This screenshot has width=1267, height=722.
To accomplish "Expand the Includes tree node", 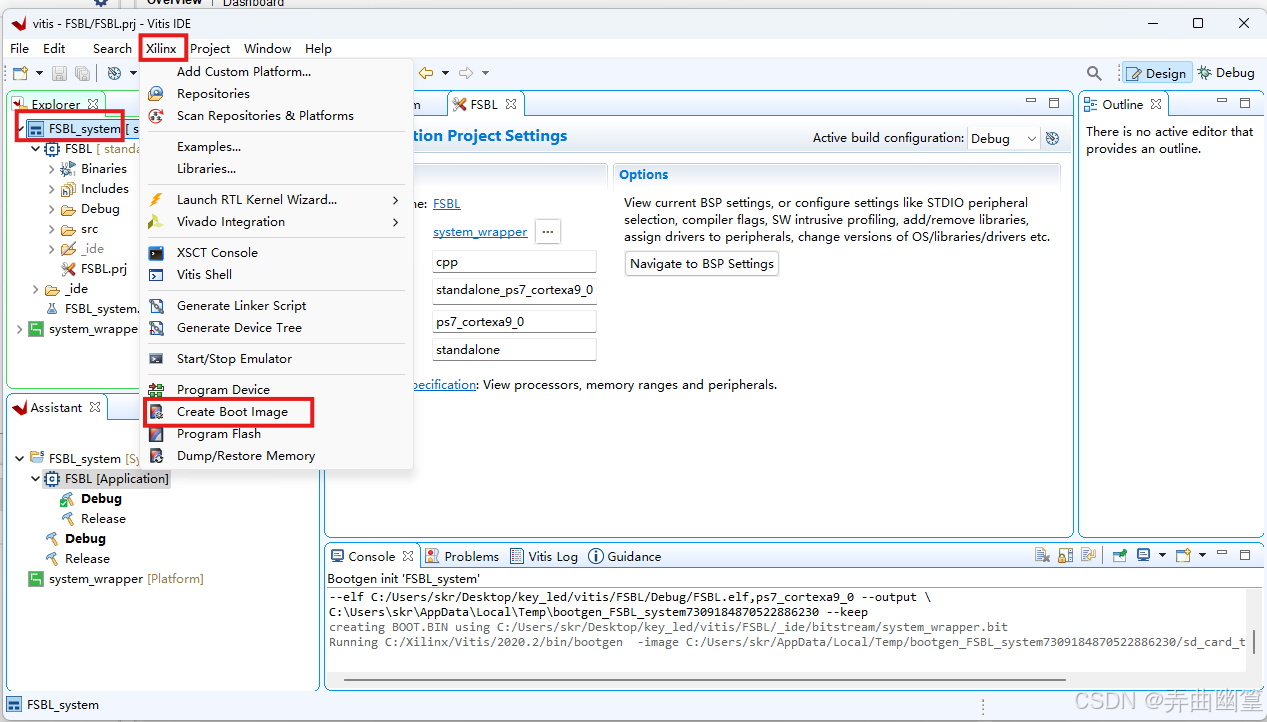I will pyautogui.click(x=52, y=189).
